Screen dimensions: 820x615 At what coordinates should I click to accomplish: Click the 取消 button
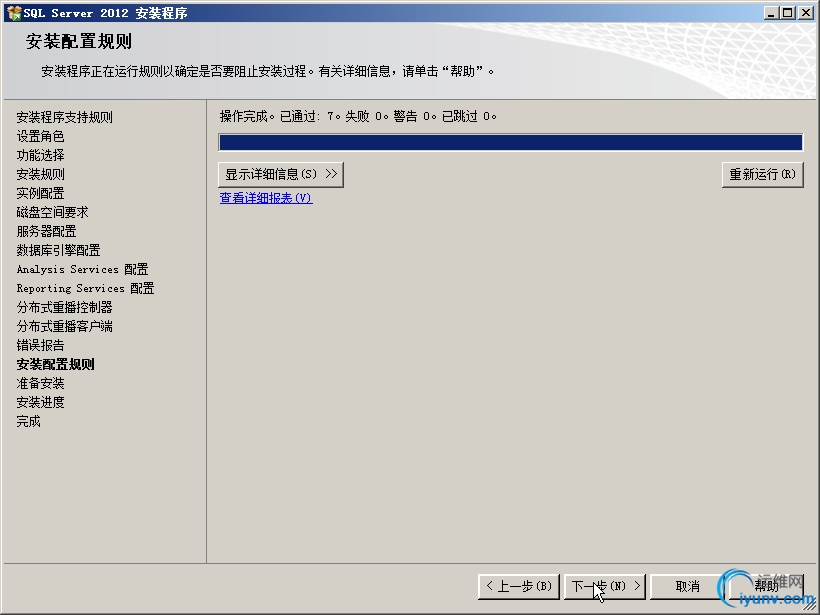pyautogui.click(x=687, y=586)
